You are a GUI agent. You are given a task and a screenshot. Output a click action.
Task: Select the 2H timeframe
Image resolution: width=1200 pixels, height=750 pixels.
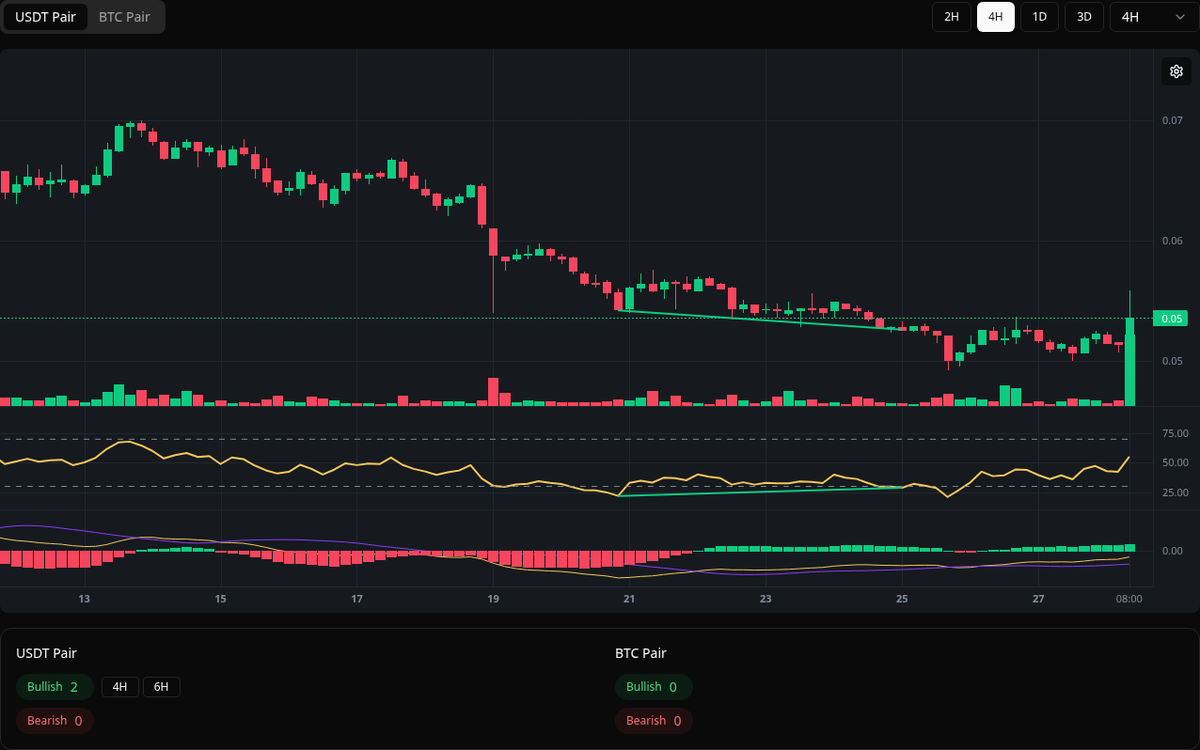(950, 17)
